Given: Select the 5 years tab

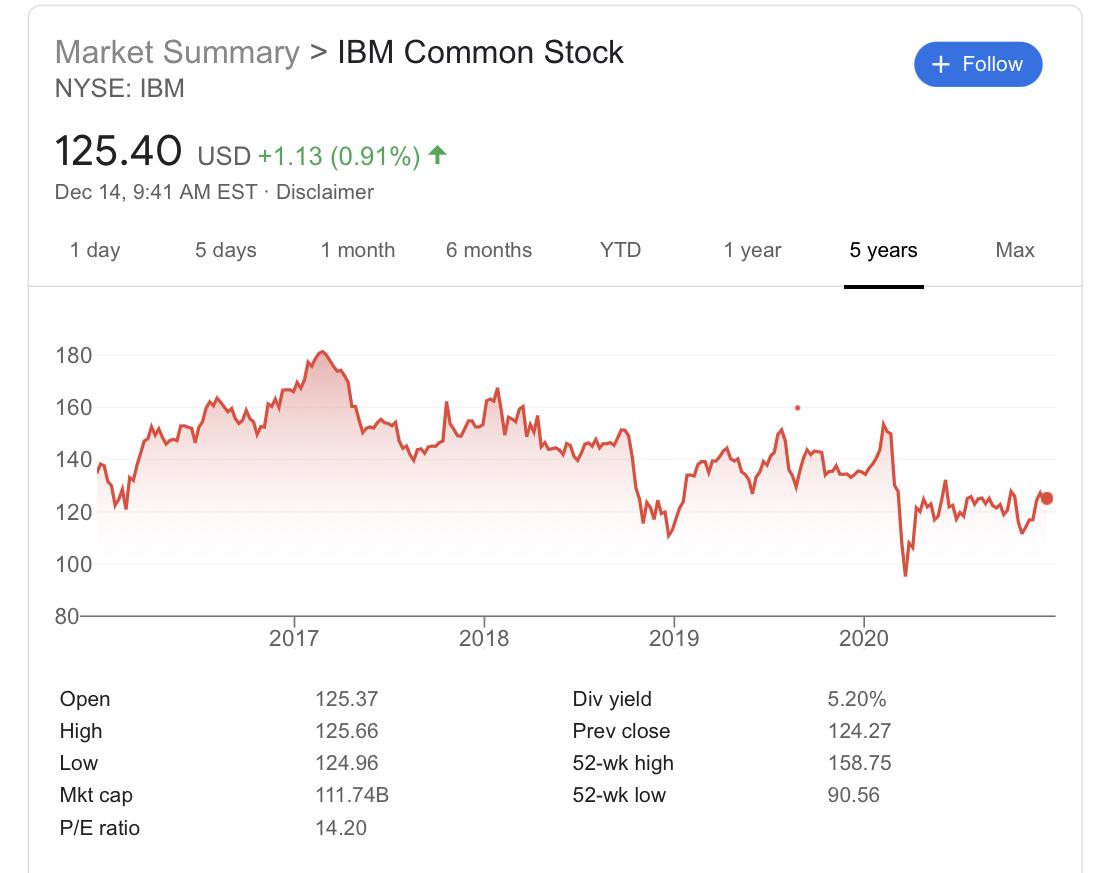Looking at the screenshot, I should [883, 250].
